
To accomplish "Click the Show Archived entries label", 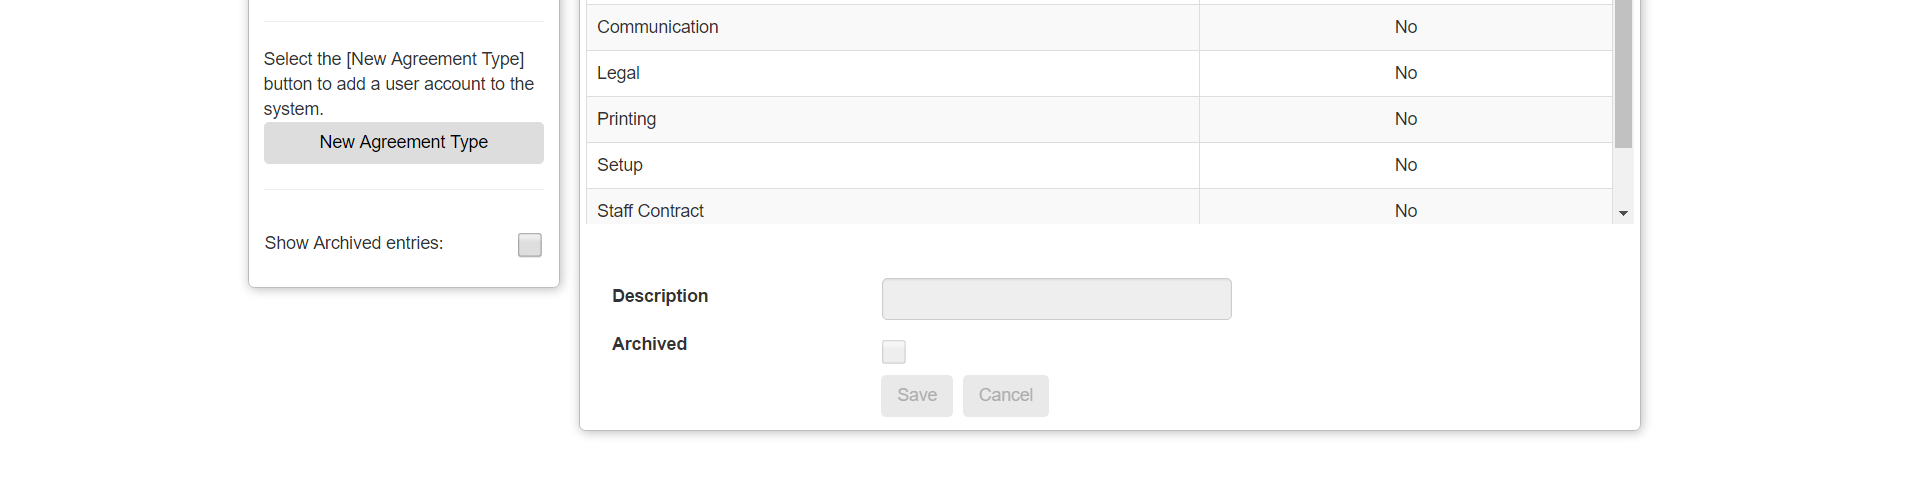I will 353,243.
